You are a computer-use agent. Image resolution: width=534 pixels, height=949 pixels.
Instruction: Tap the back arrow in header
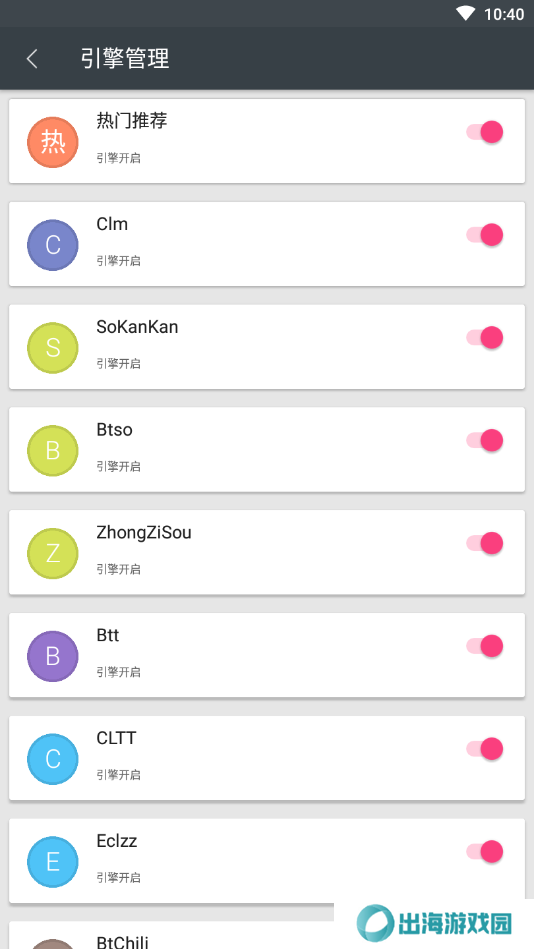(x=32, y=59)
